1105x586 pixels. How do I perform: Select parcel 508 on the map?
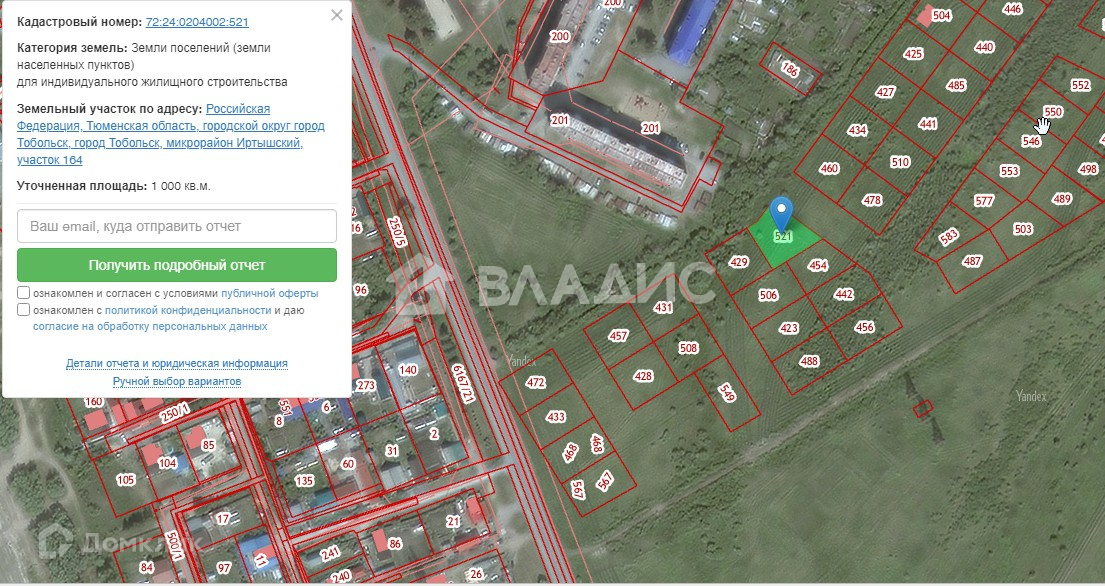pos(688,348)
